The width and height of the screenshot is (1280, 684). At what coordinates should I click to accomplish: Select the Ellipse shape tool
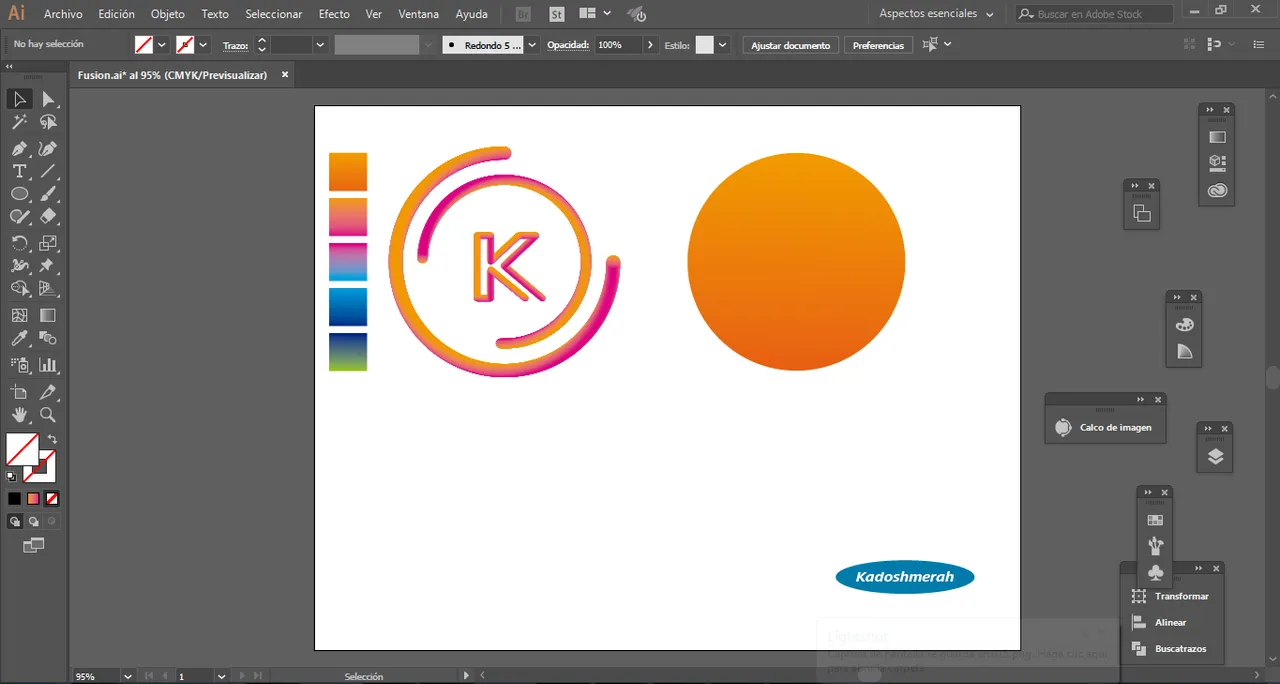pyautogui.click(x=19, y=194)
